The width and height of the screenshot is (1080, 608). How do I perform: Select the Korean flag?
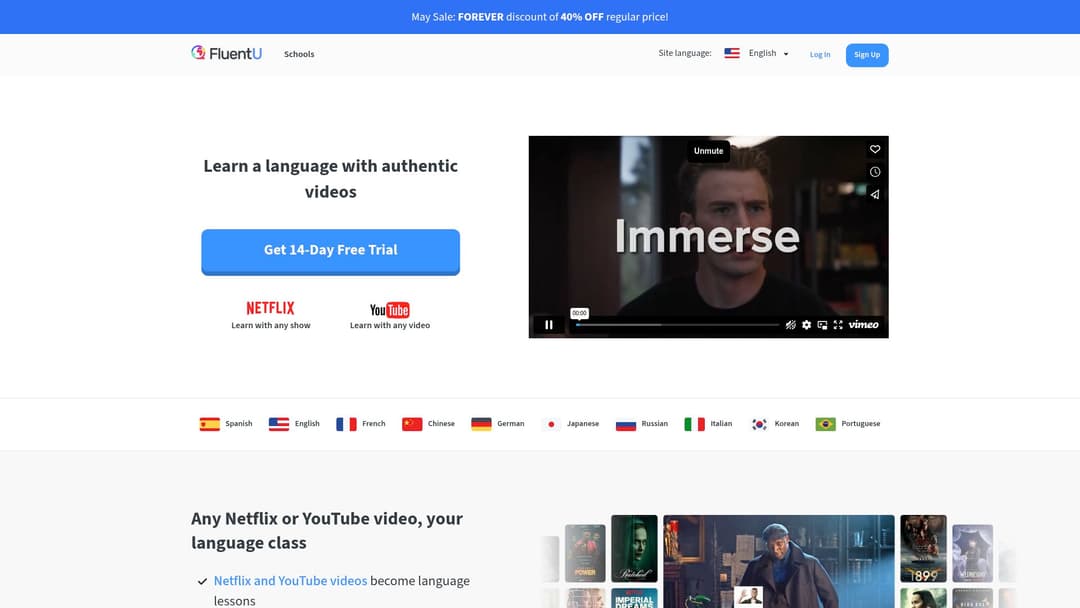pos(759,424)
